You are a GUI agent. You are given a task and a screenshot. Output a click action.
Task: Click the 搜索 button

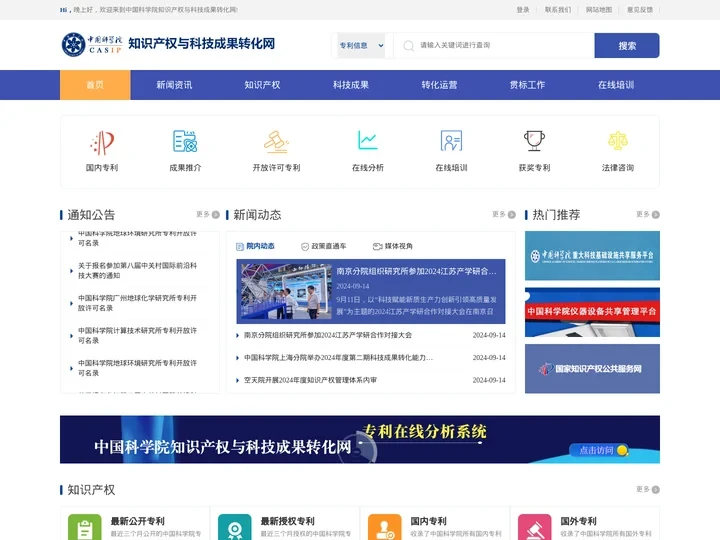[x=627, y=45]
